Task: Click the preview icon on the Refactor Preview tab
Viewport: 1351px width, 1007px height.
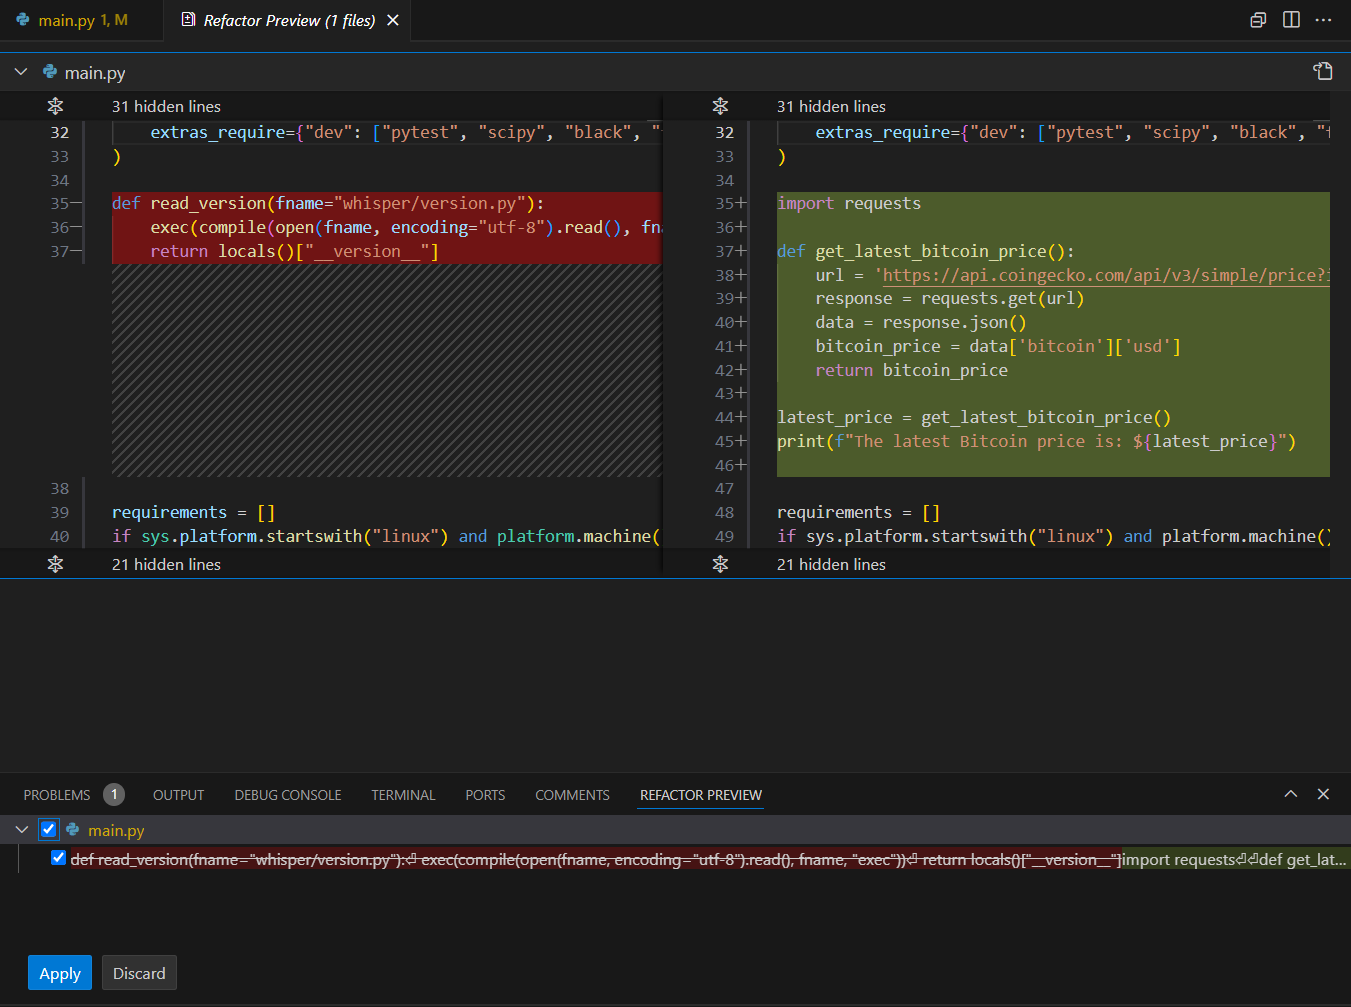Action: point(188,20)
